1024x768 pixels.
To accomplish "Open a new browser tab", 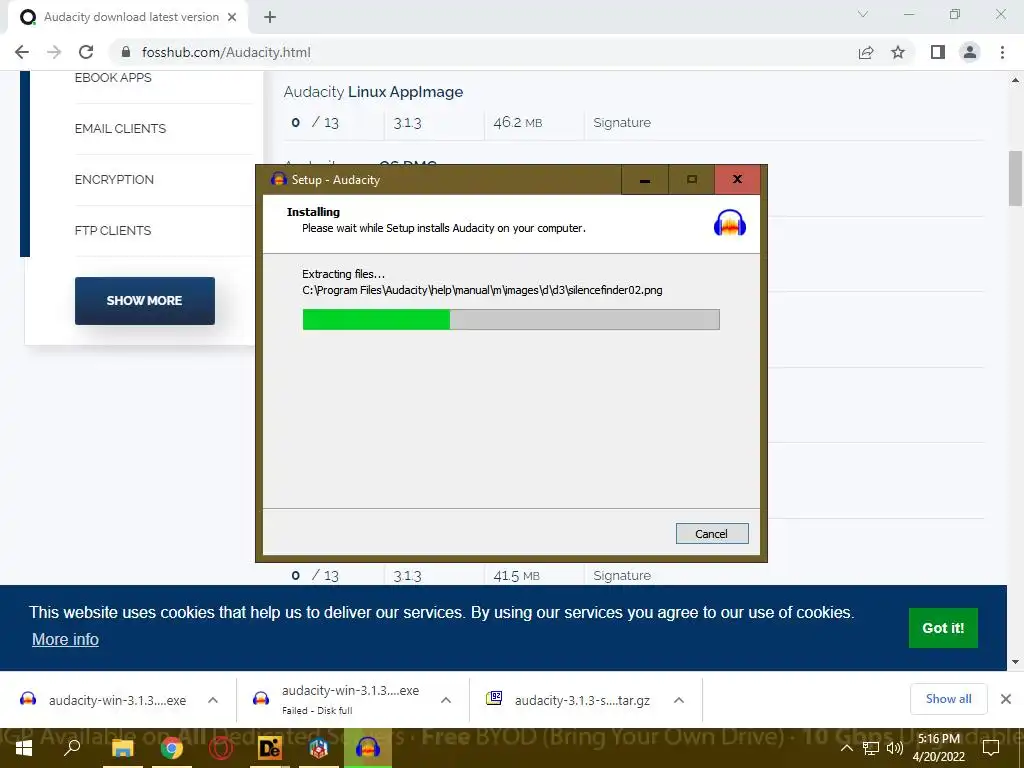I will pos(270,17).
